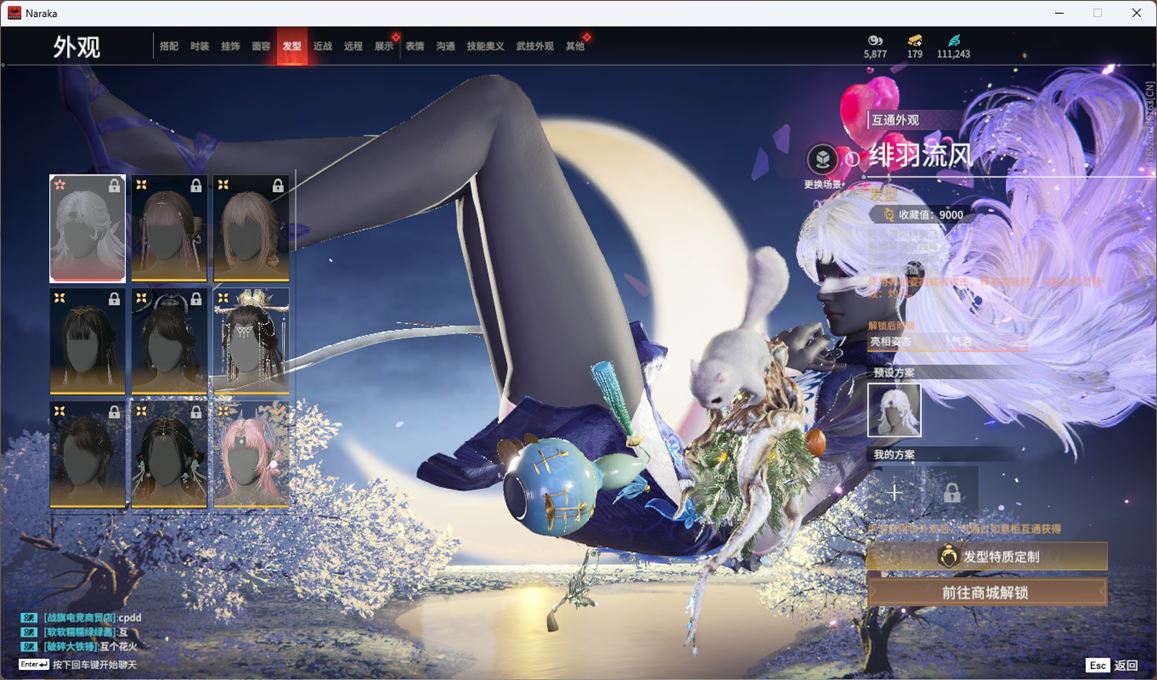Viewport: 1157px width, 680px height.
Task: Go to the 技能奥义 tab
Action: pyautogui.click(x=485, y=47)
